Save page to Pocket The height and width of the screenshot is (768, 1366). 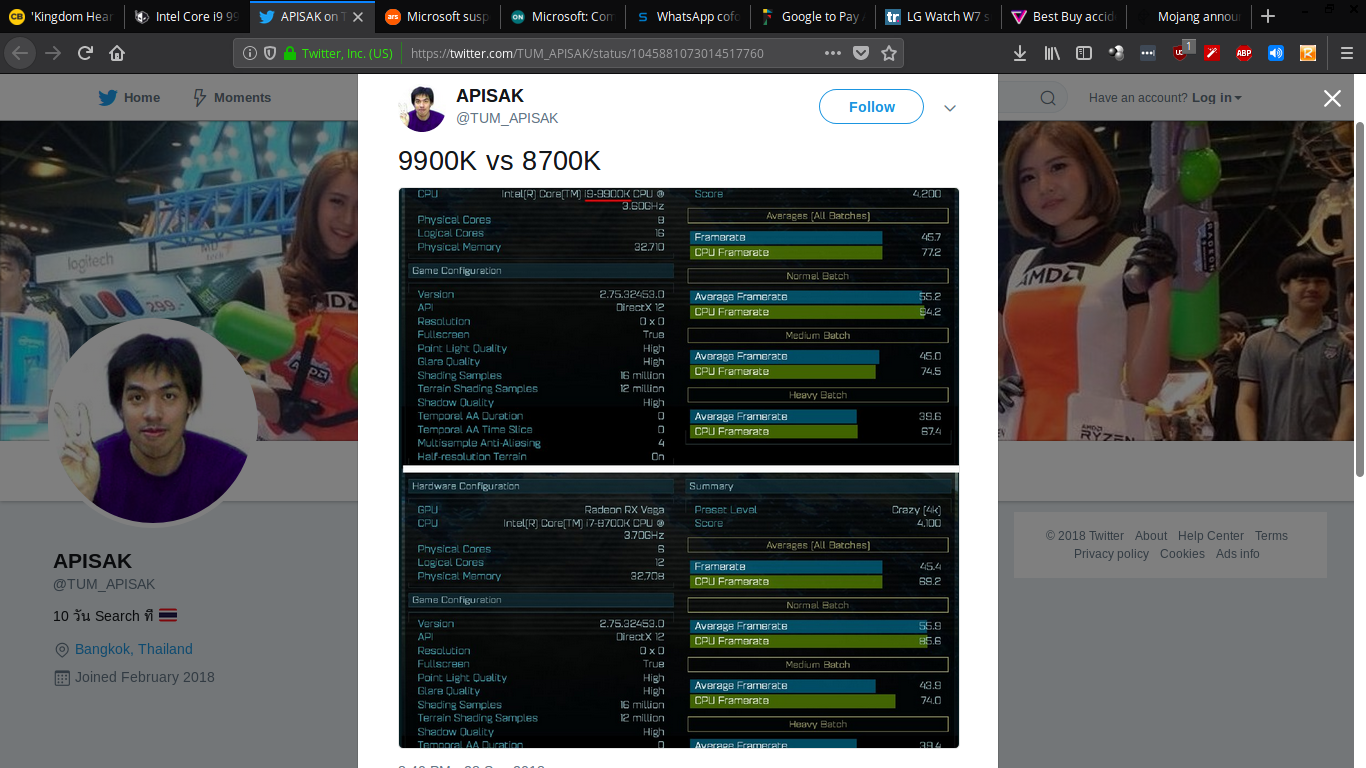point(861,53)
